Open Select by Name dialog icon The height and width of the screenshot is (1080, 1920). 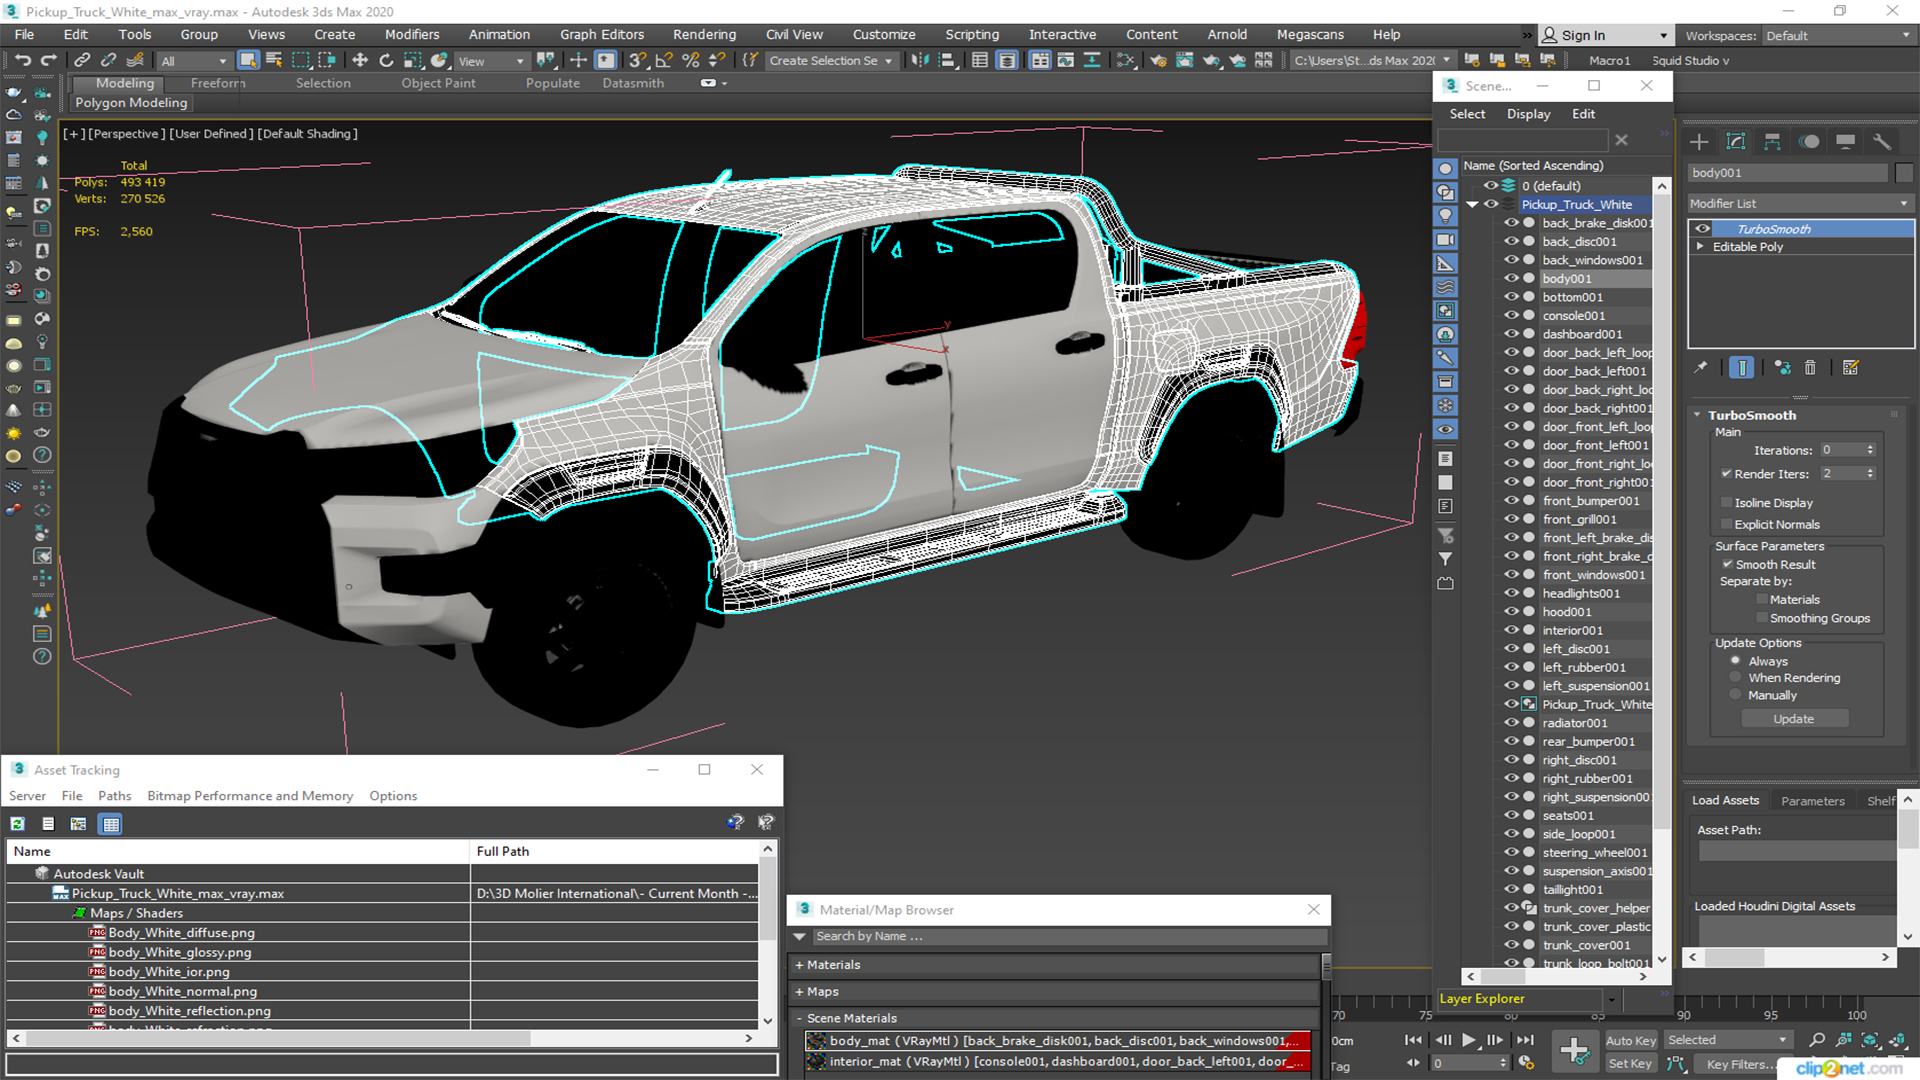click(274, 60)
